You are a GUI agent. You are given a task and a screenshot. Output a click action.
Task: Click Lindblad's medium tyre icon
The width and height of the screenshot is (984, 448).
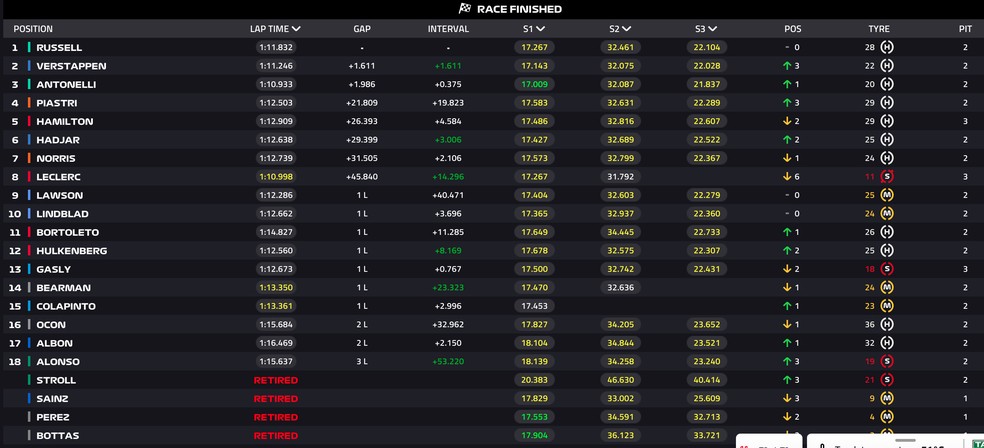pyautogui.click(x=887, y=213)
